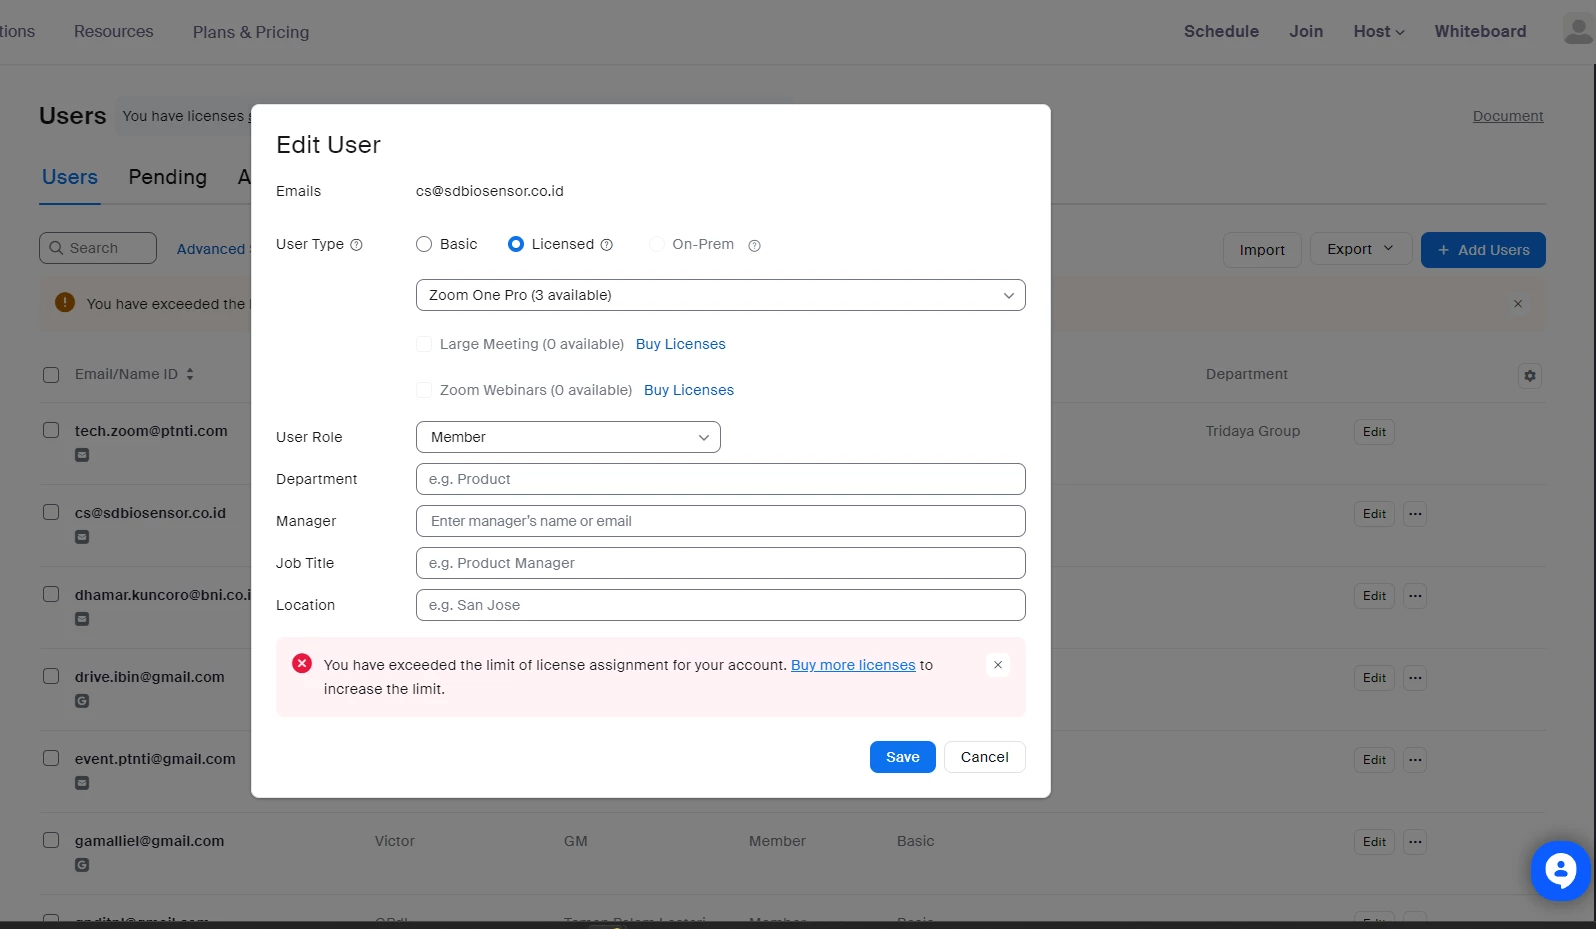Open more options for cs@sdbiosensor.co.id row

pos(1415,514)
